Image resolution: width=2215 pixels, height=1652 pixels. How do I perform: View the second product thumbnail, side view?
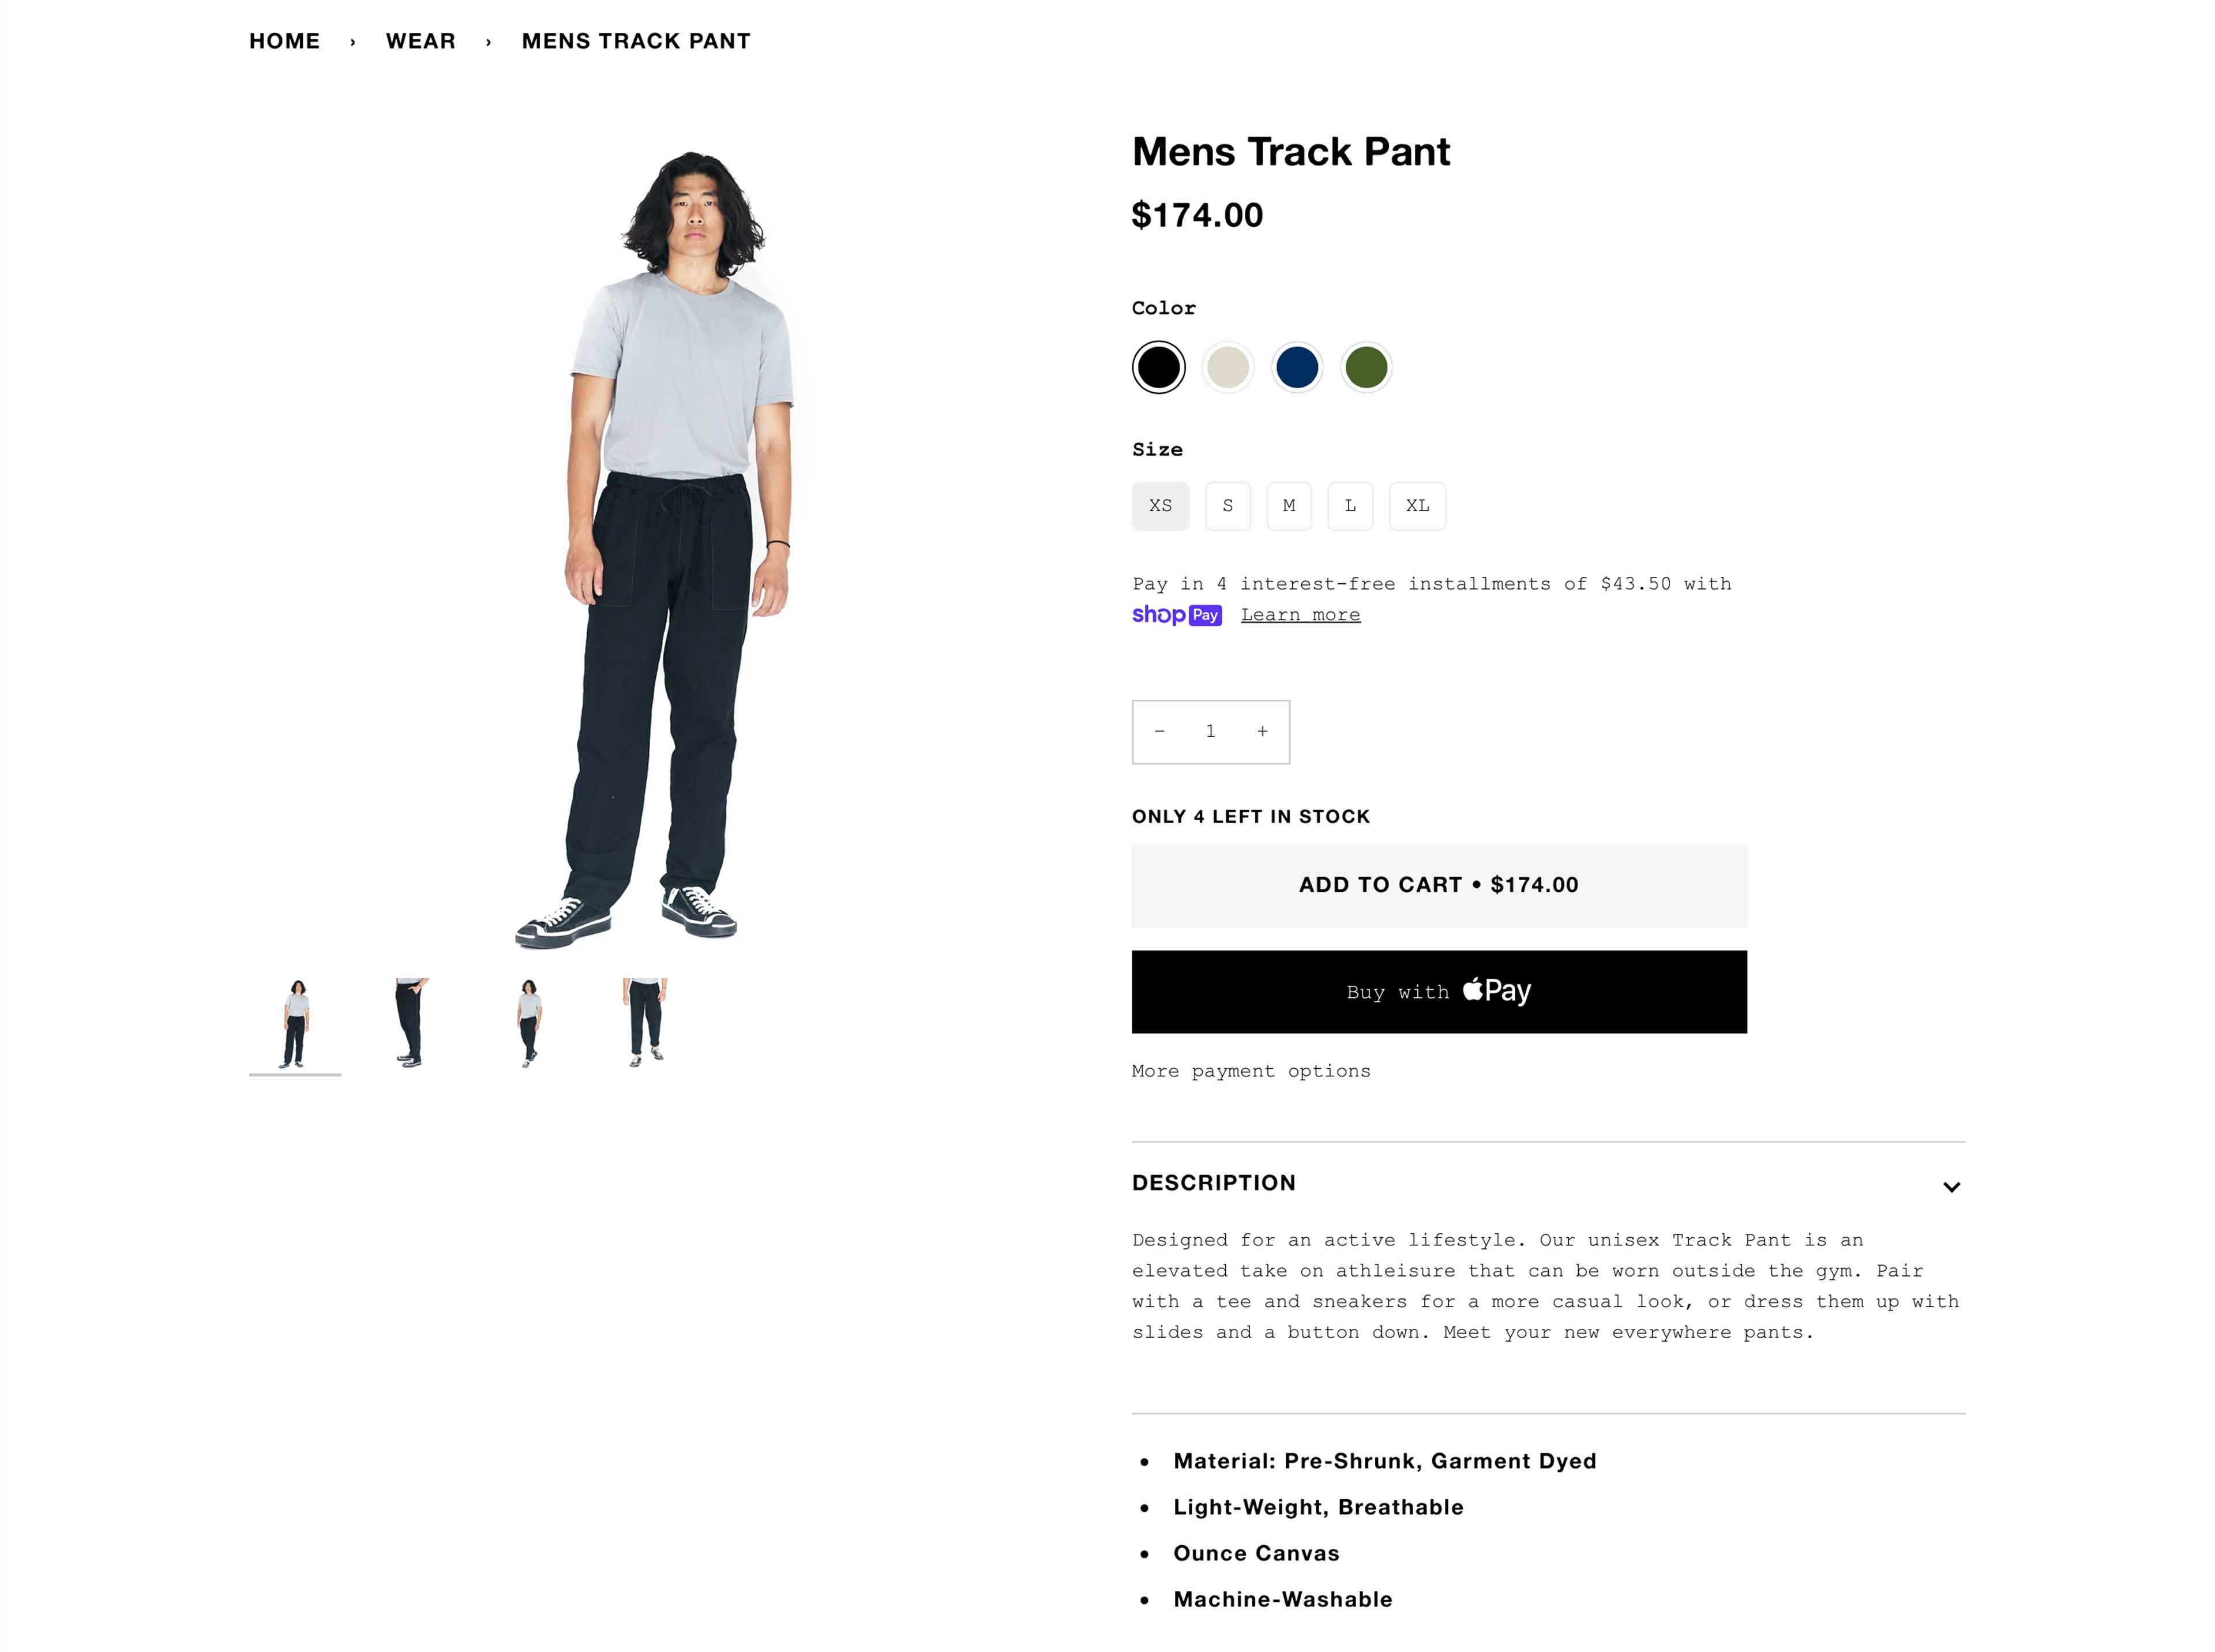pos(411,1023)
